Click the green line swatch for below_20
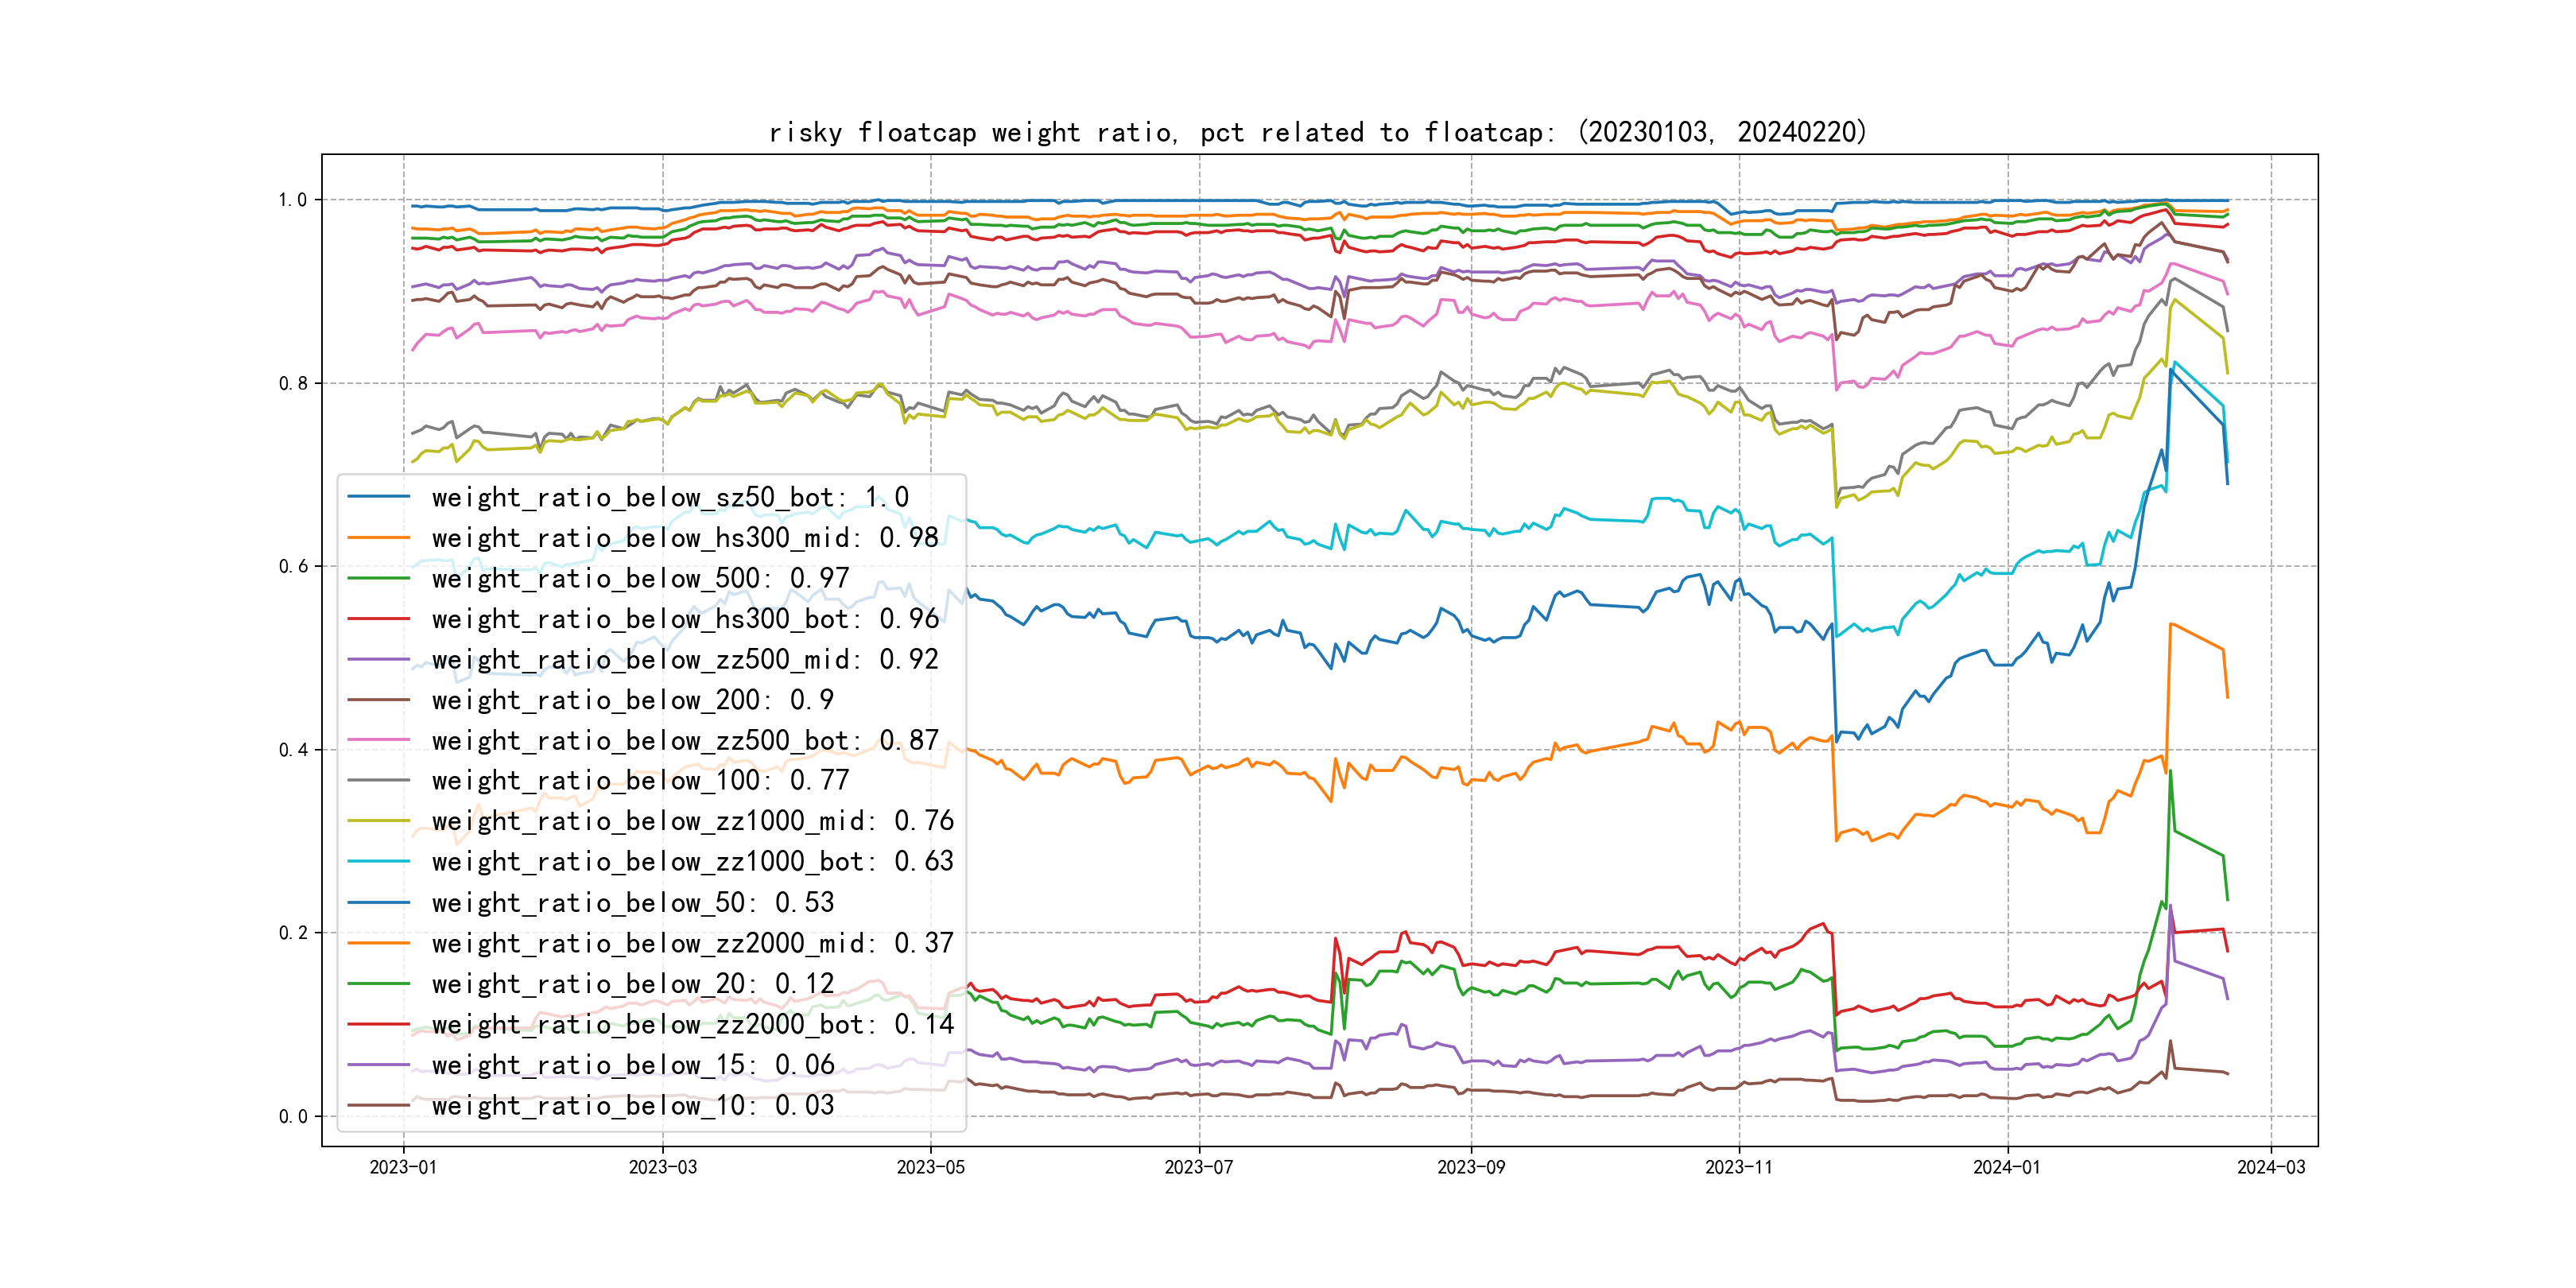 pyautogui.click(x=378, y=984)
